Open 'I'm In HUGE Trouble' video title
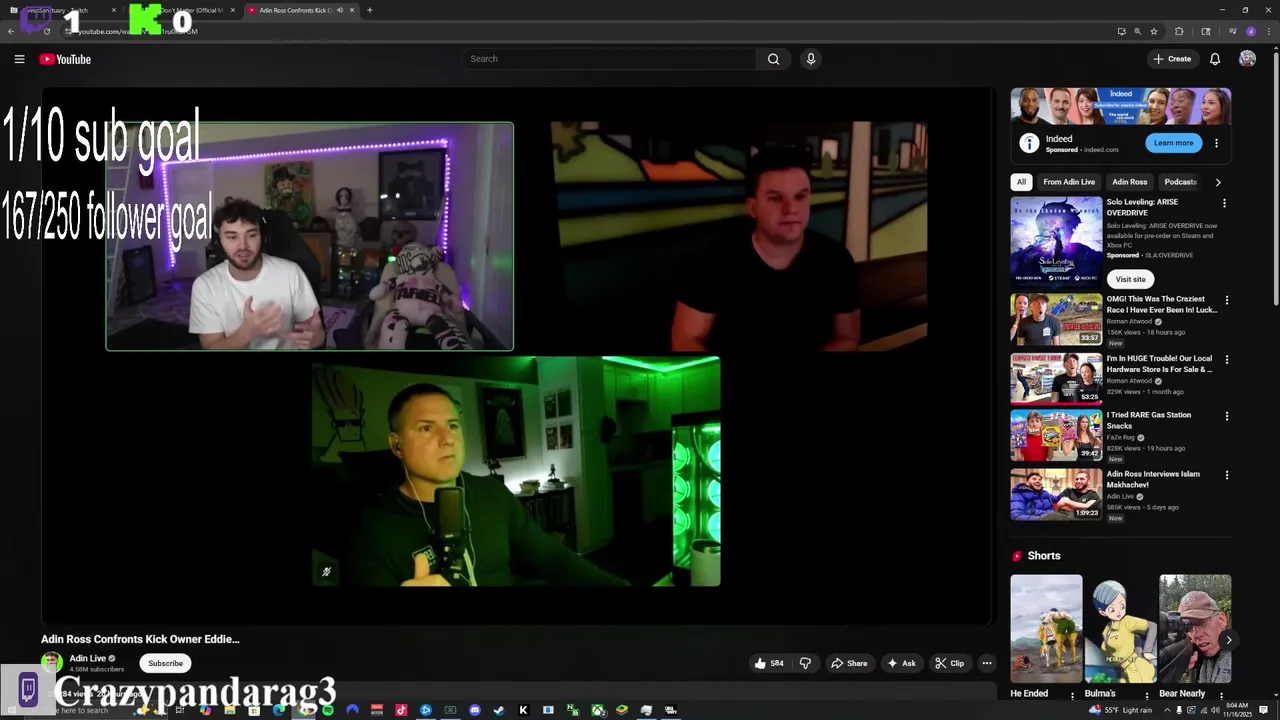 tap(1159, 364)
